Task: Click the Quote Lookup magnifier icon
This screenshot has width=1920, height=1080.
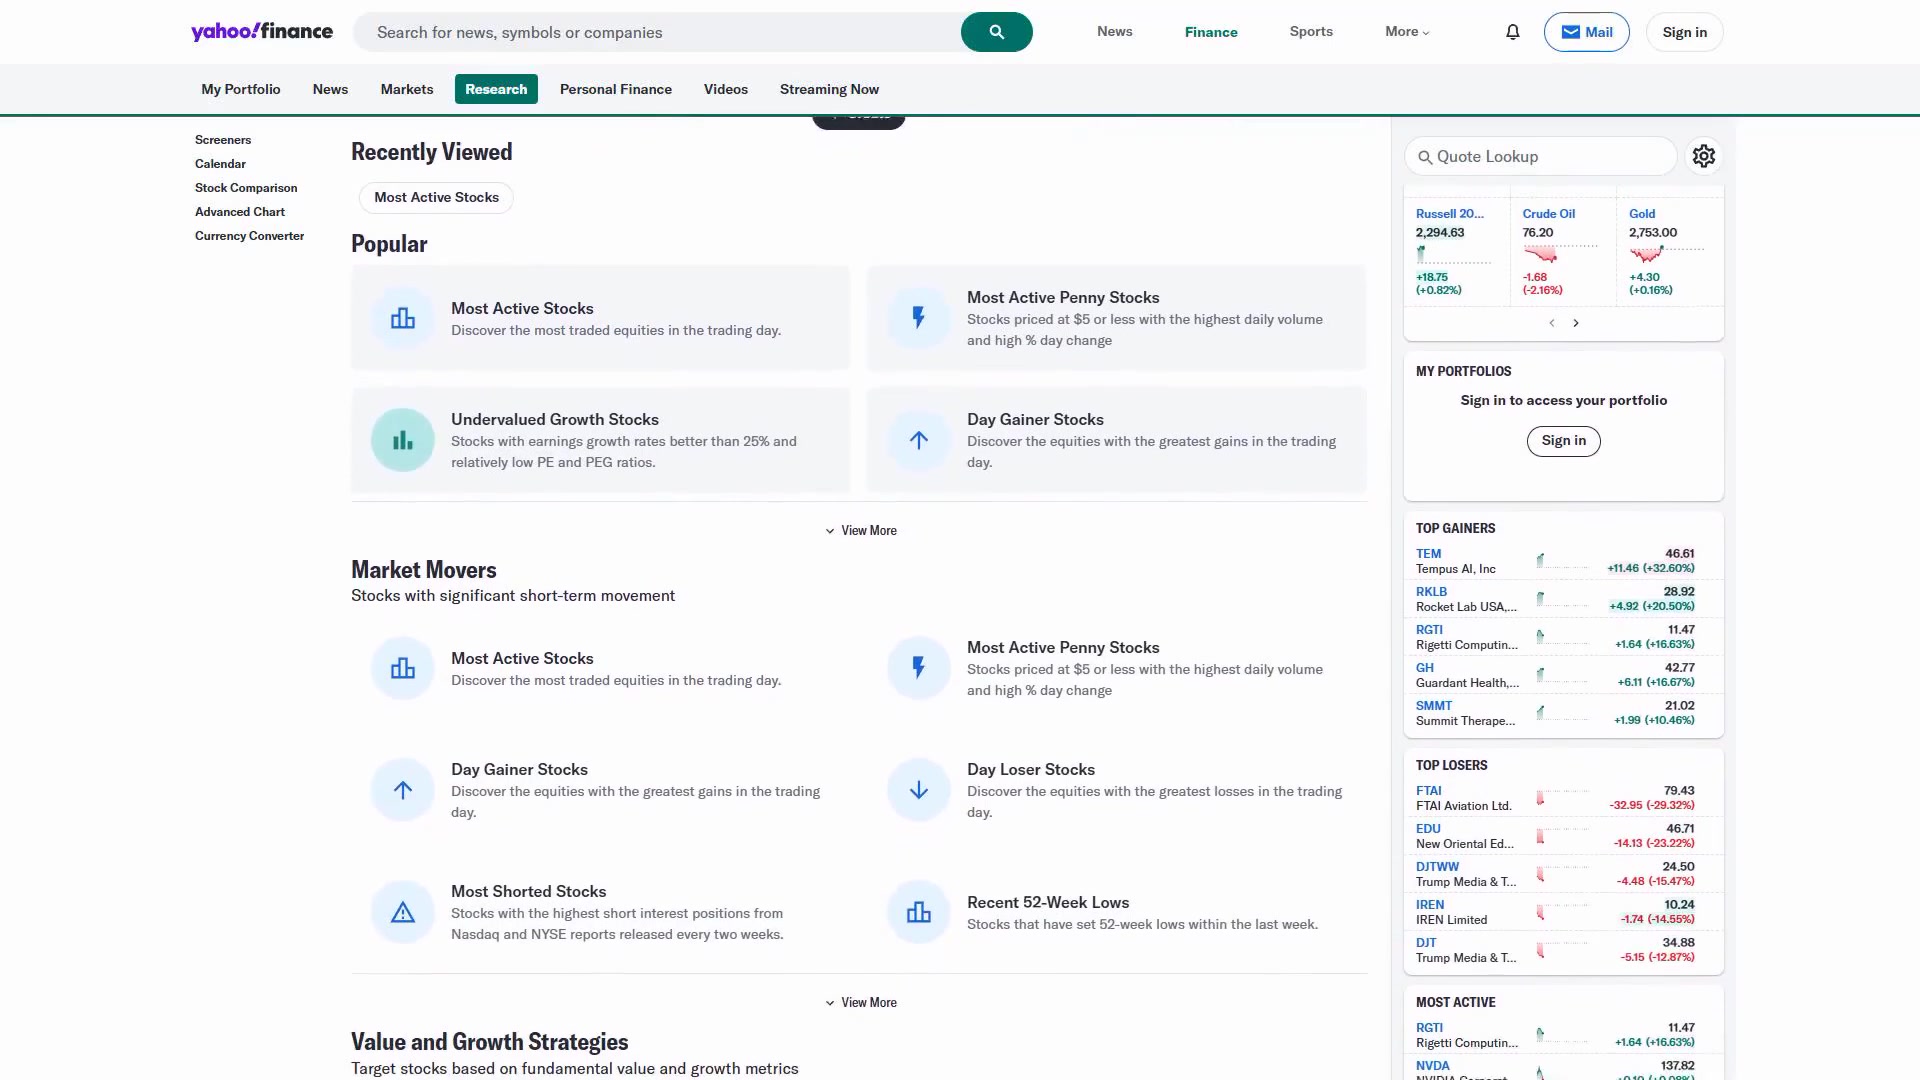Action: pos(1425,157)
